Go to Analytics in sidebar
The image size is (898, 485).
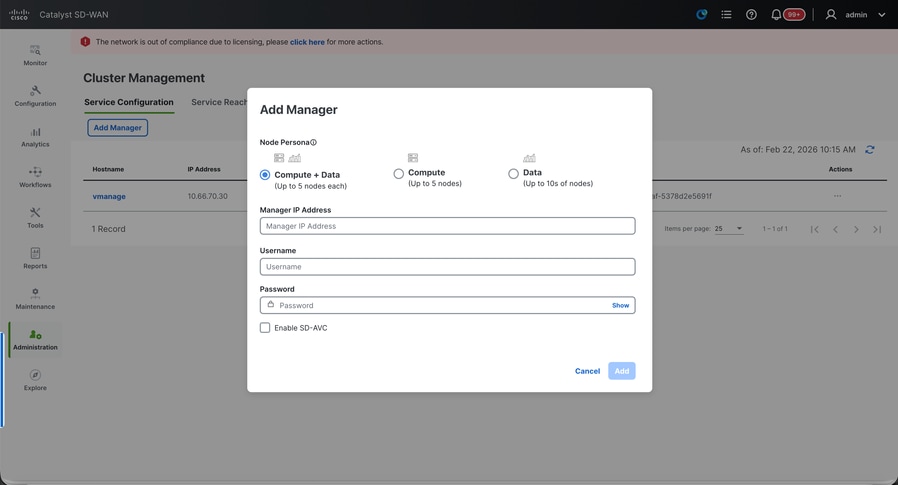(35, 137)
